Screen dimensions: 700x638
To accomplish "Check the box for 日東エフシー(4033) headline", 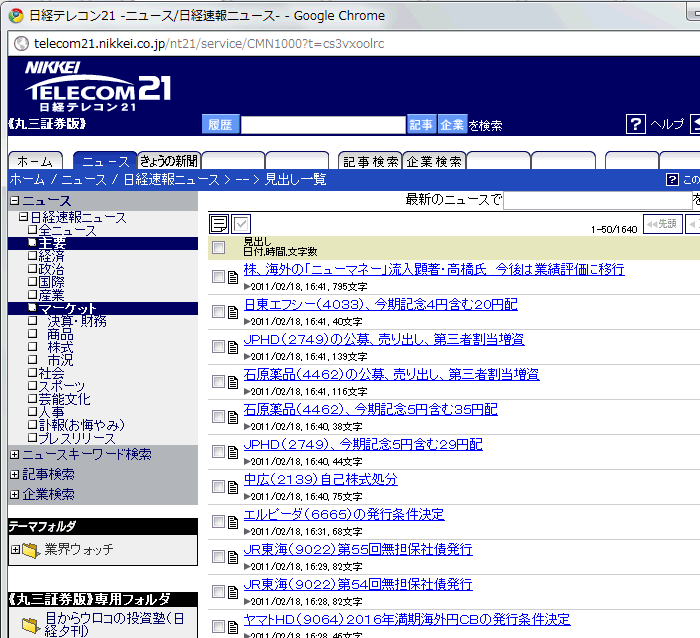I will 218,311.
